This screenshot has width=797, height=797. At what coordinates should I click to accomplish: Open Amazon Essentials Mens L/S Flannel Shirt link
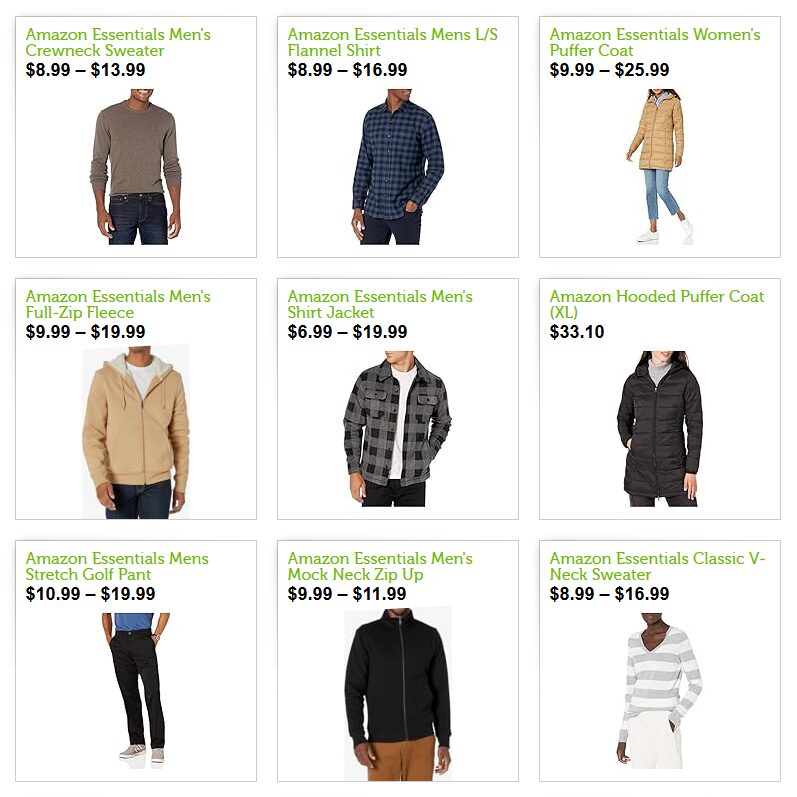[392, 43]
